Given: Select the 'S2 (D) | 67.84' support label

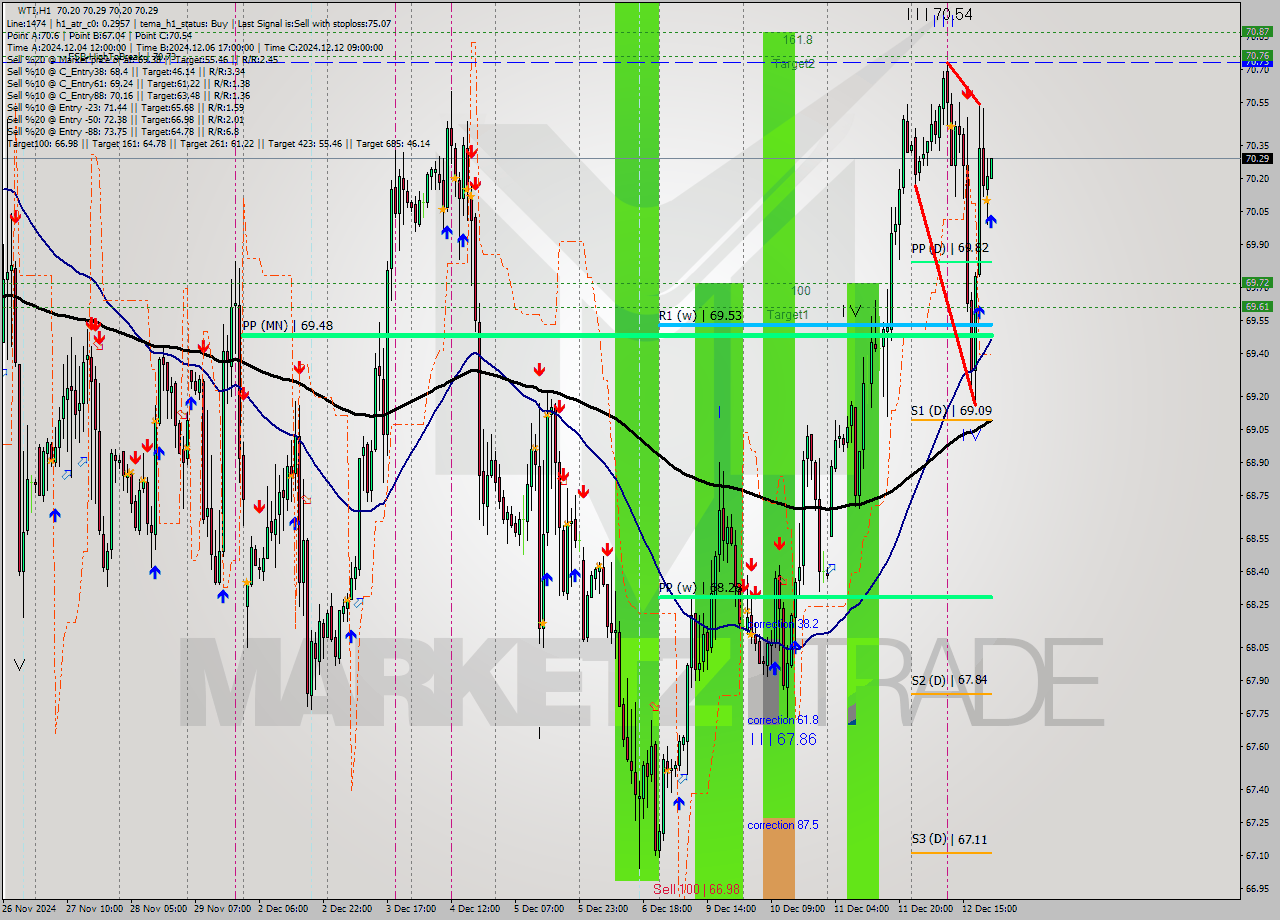Looking at the screenshot, I should coord(951,680).
